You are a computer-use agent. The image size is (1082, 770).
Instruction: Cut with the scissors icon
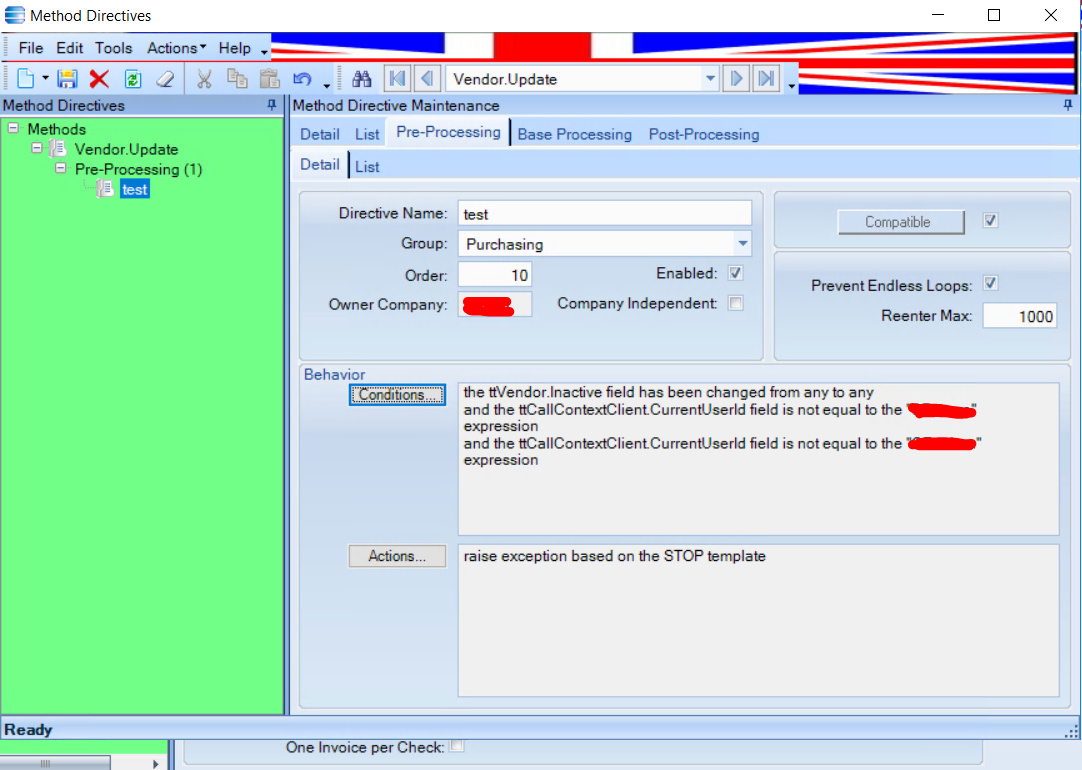(204, 79)
